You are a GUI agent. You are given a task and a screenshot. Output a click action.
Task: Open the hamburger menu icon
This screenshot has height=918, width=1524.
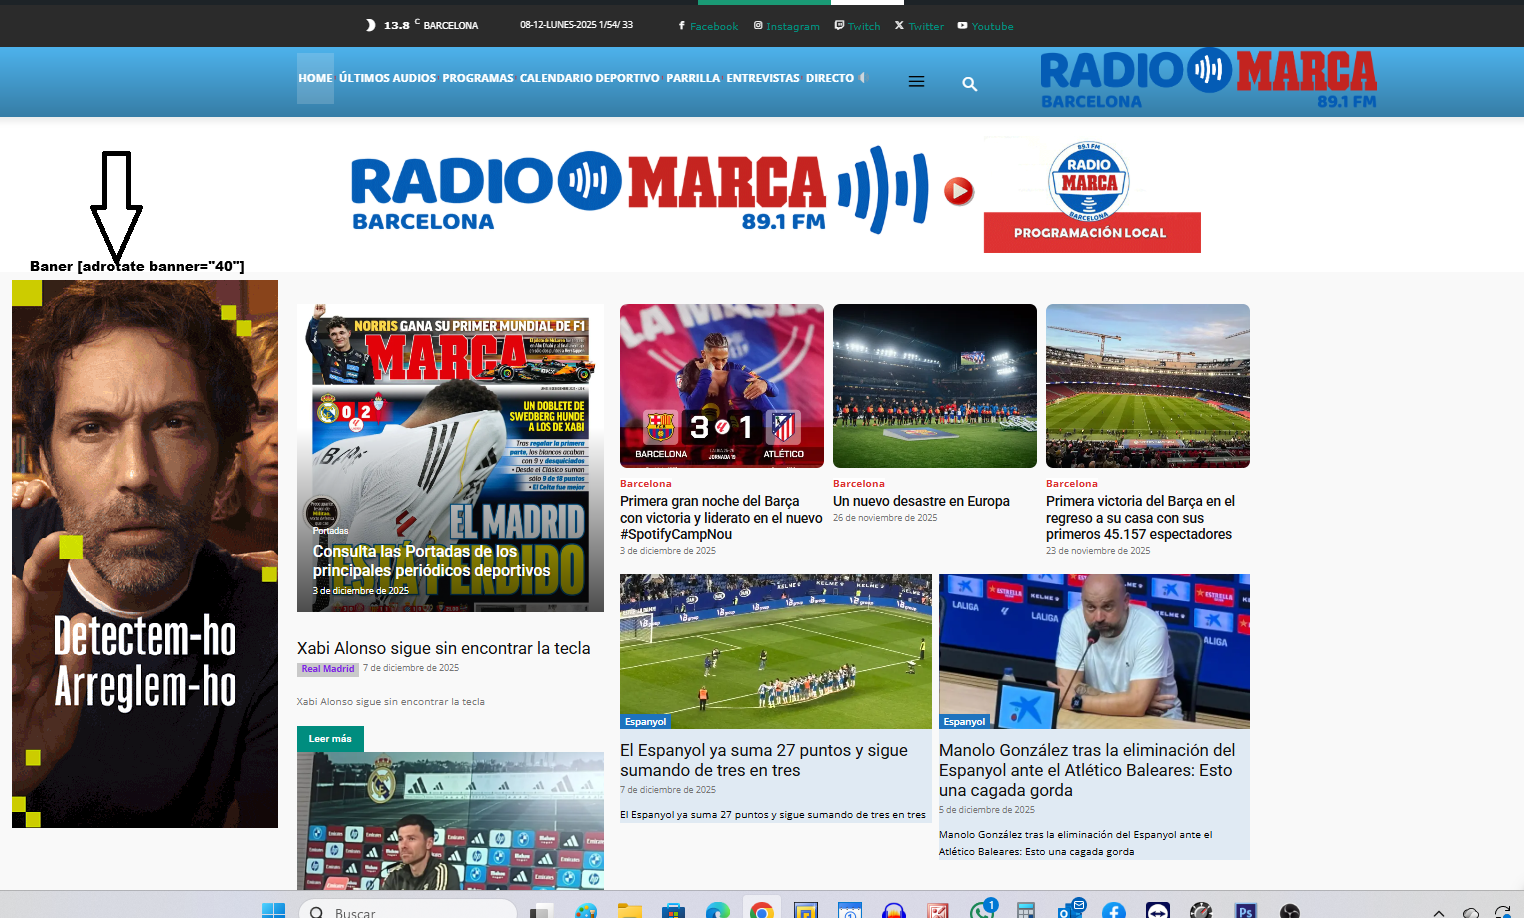(x=916, y=82)
